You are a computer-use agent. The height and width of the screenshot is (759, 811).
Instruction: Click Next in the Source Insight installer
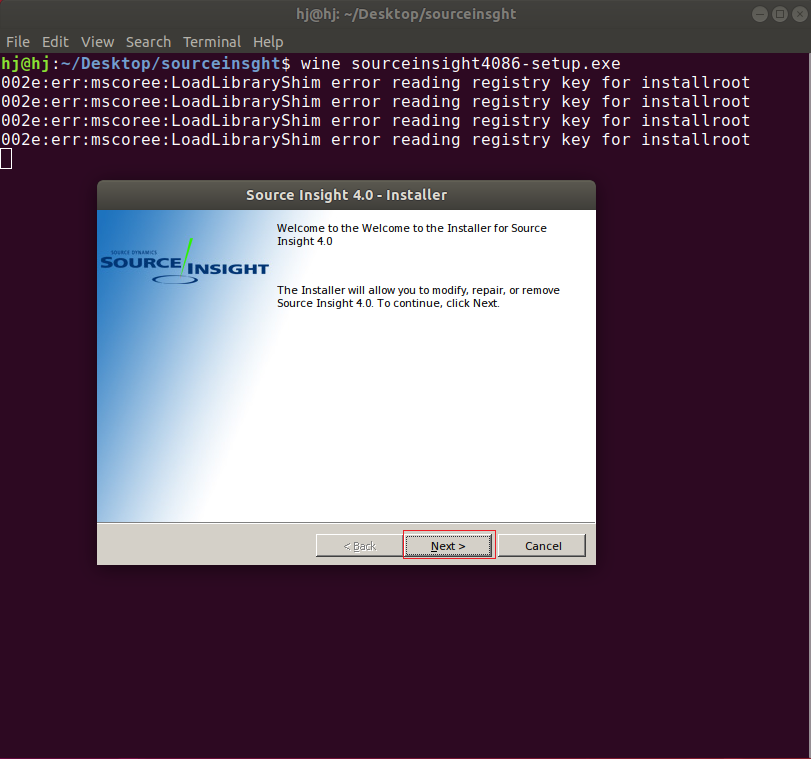(x=448, y=545)
